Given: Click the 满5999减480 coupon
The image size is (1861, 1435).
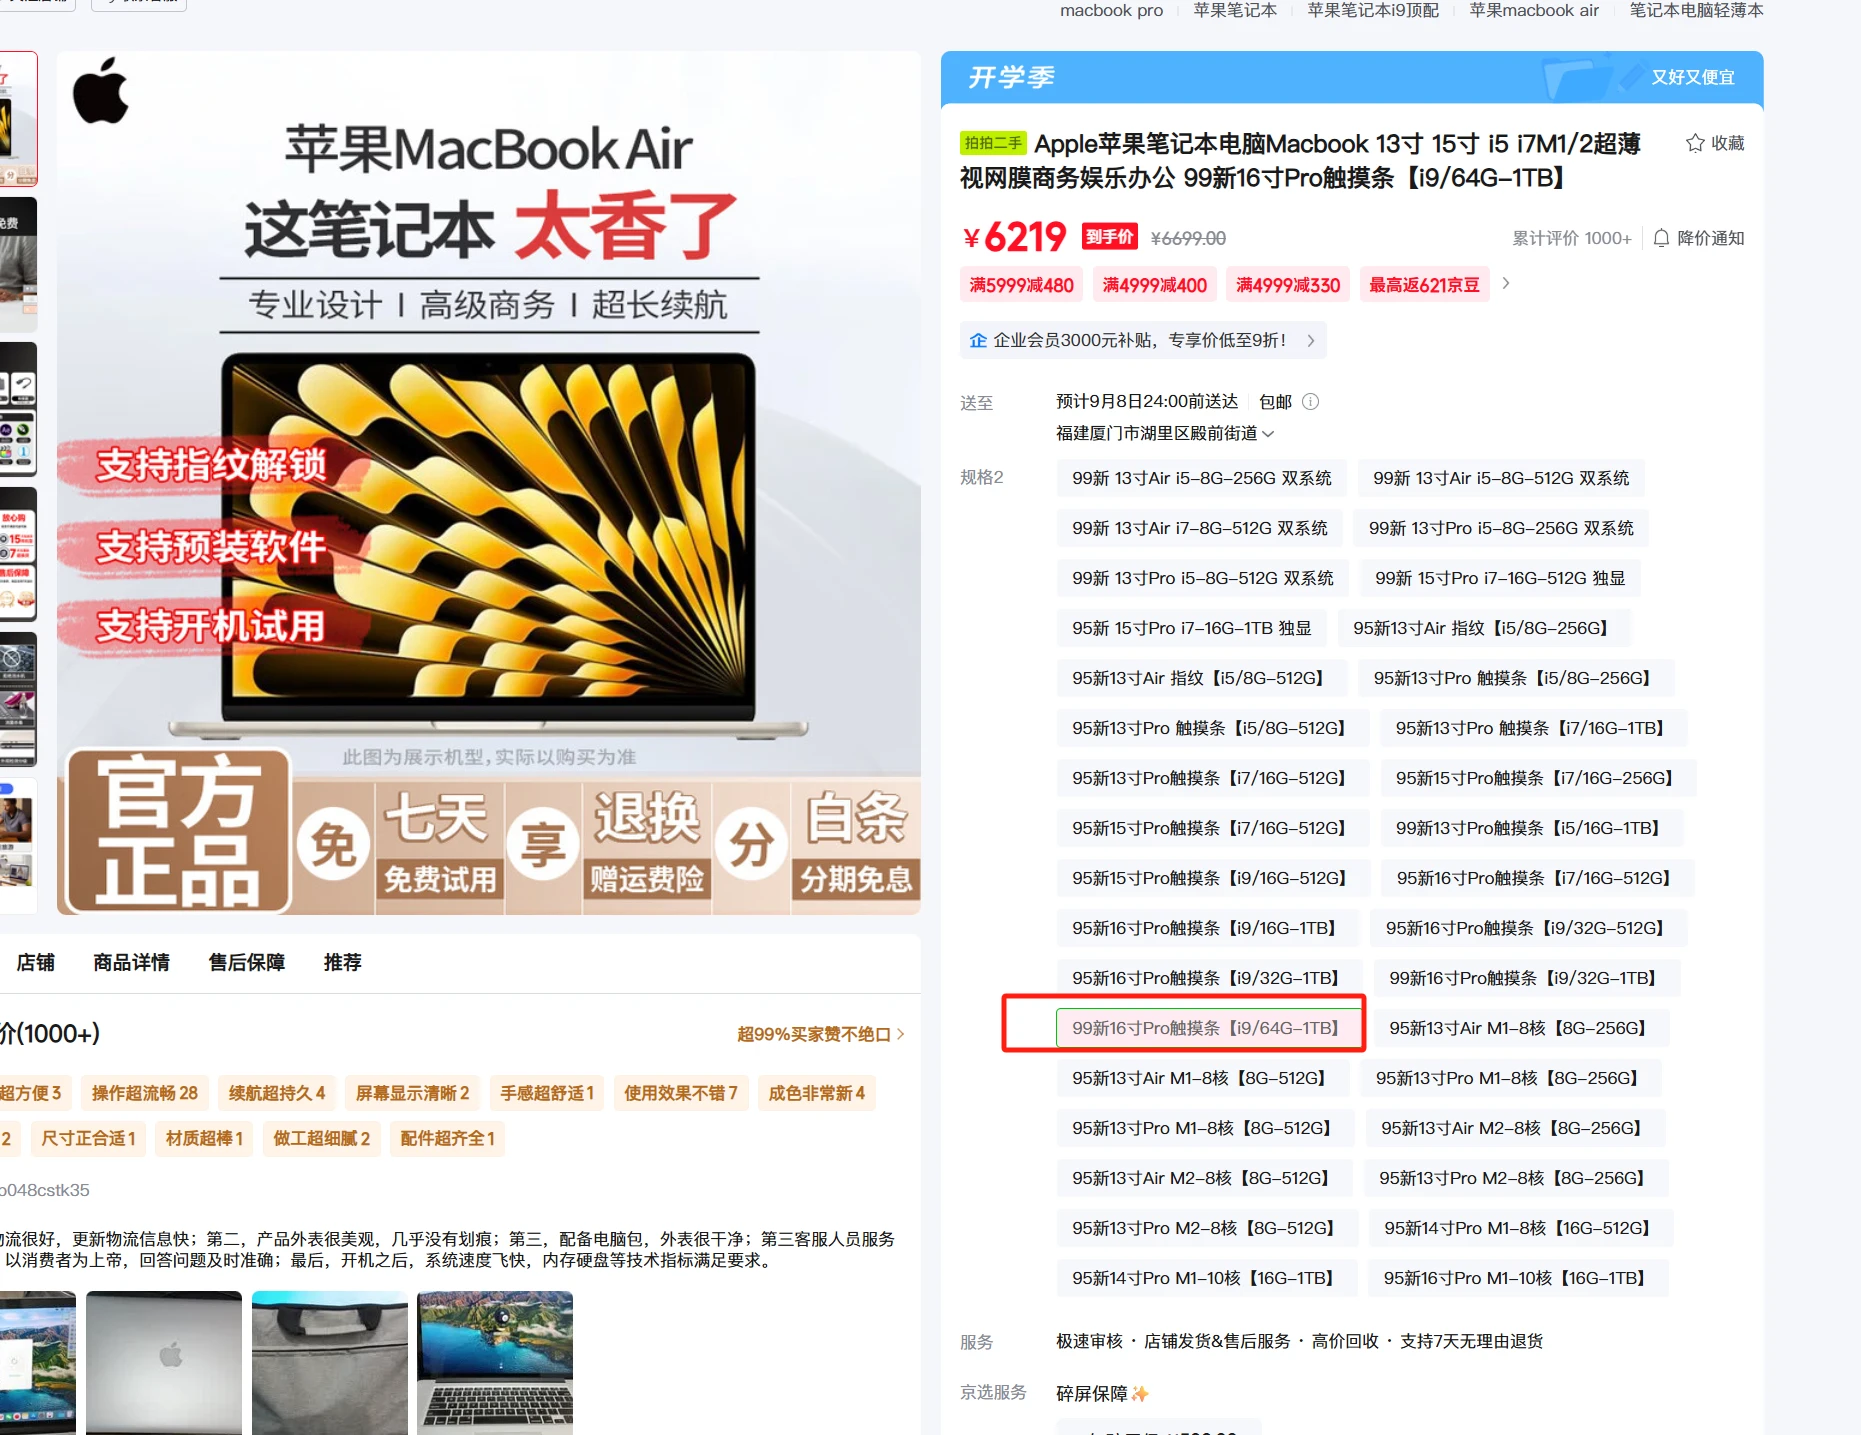Looking at the screenshot, I should pyautogui.click(x=1021, y=285).
